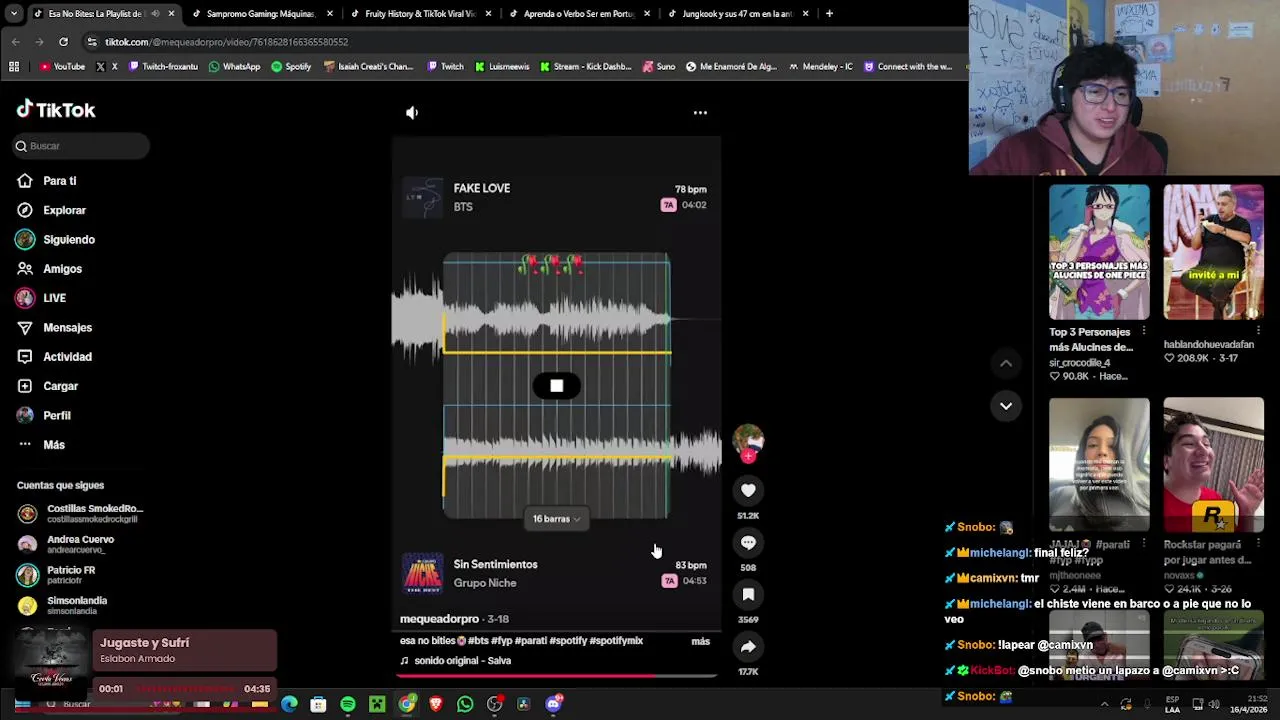The height and width of the screenshot is (720, 1280).
Task: Click the video playback progress bar
Action: point(556,676)
